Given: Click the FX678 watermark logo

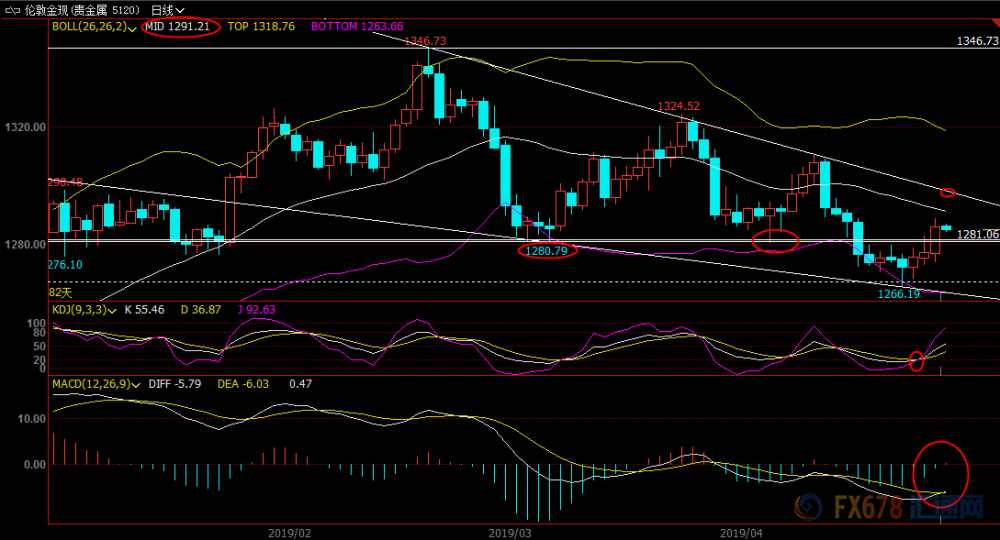Looking at the screenshot, I should click(888, 507).
